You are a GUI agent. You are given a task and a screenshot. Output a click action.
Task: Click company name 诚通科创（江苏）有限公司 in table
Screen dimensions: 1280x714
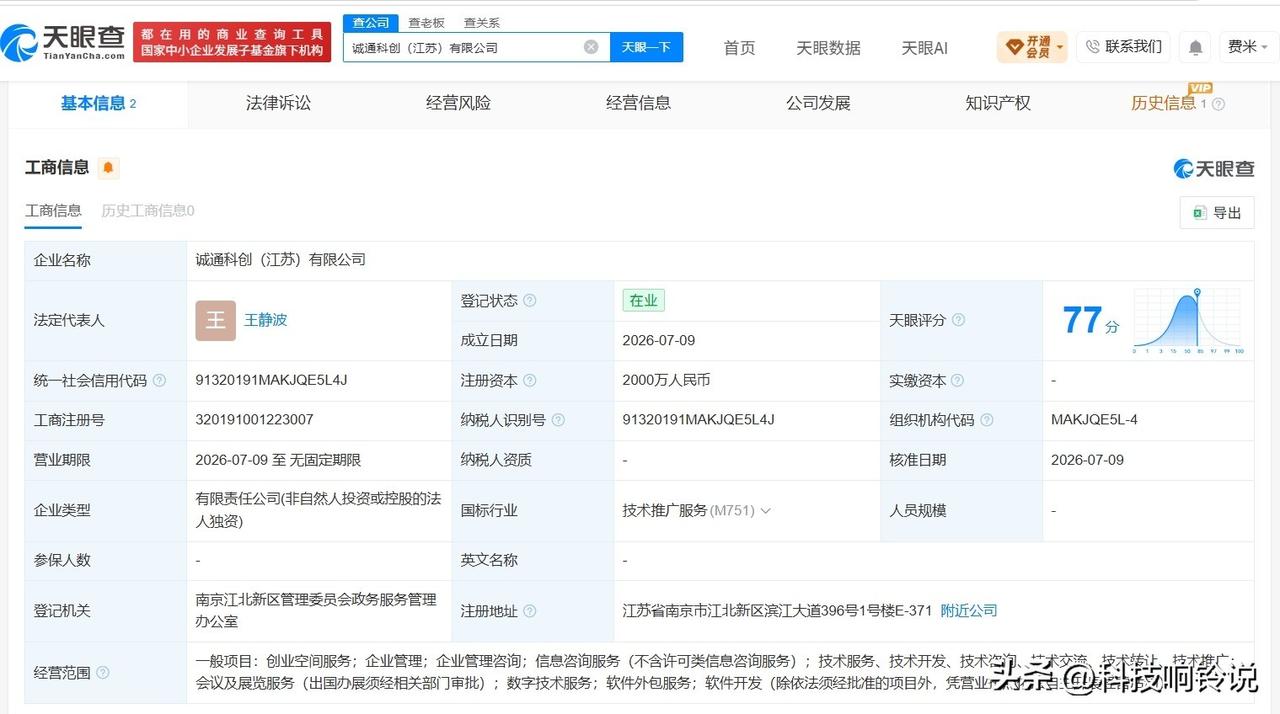(281, 260)
